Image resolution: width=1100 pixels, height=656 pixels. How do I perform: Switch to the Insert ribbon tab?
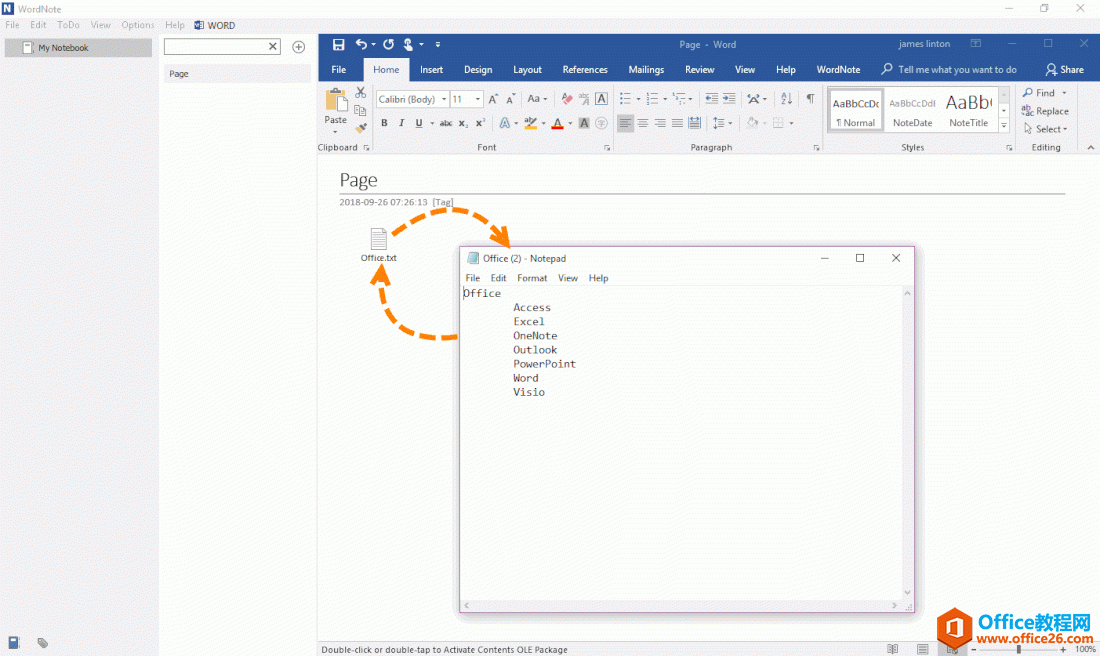pyautogui.click(x=431, y=70)
